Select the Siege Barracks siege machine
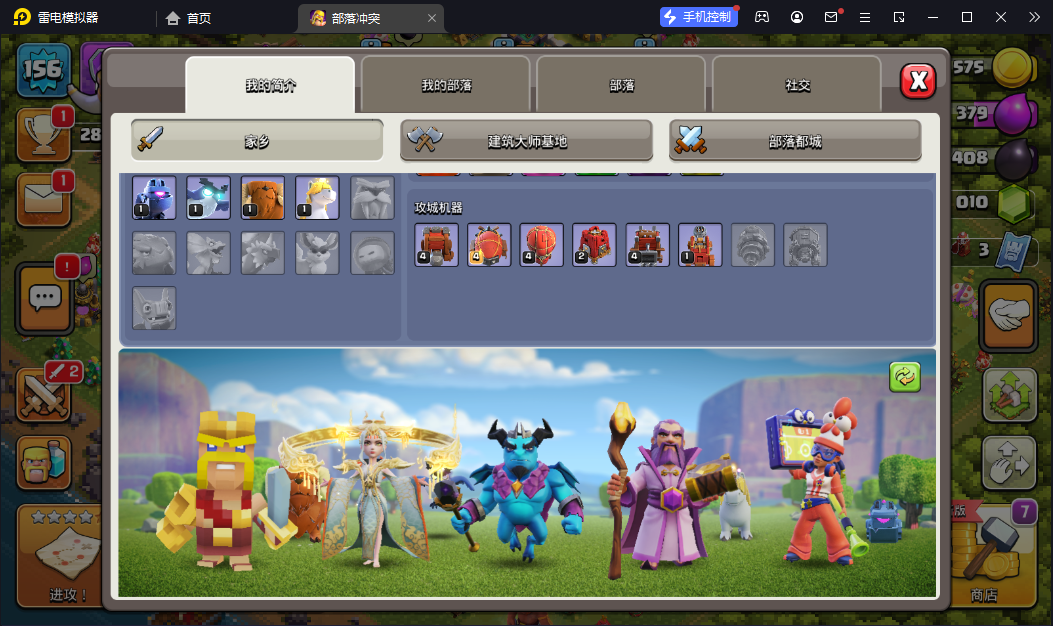1053x626 pixels. click(594, 244)
